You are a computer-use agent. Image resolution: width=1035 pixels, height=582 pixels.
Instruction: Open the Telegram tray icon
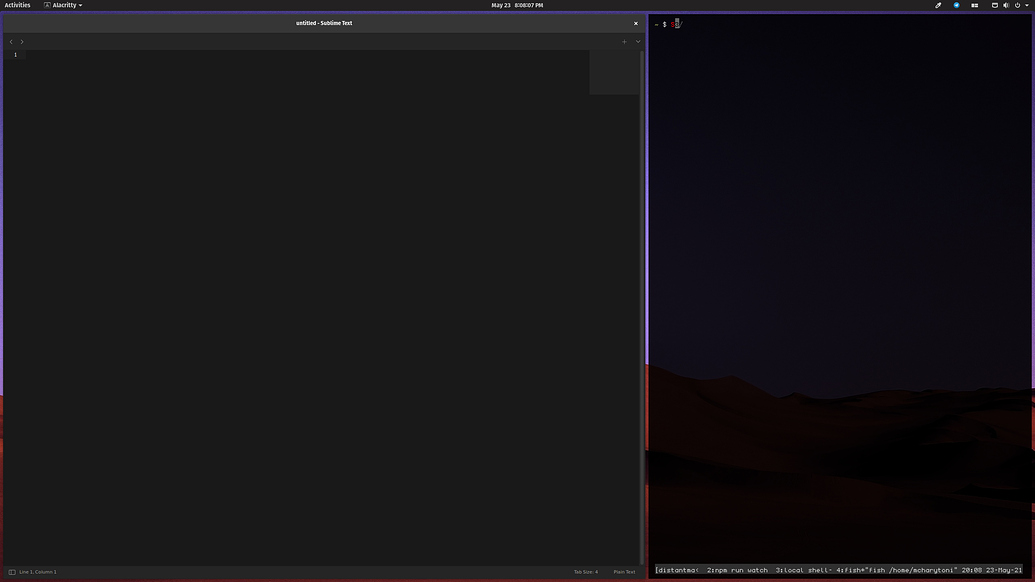[956, 5]
